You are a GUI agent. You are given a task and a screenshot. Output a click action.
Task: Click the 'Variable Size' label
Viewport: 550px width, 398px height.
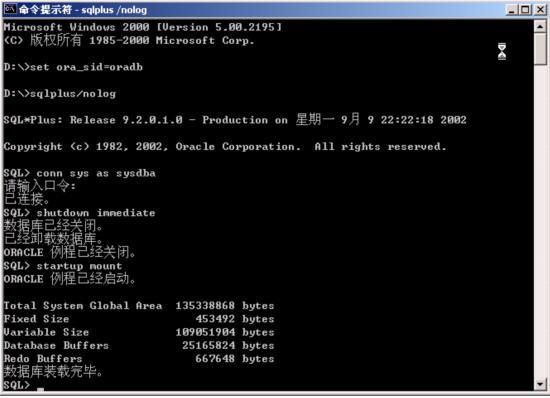(46, 332)
